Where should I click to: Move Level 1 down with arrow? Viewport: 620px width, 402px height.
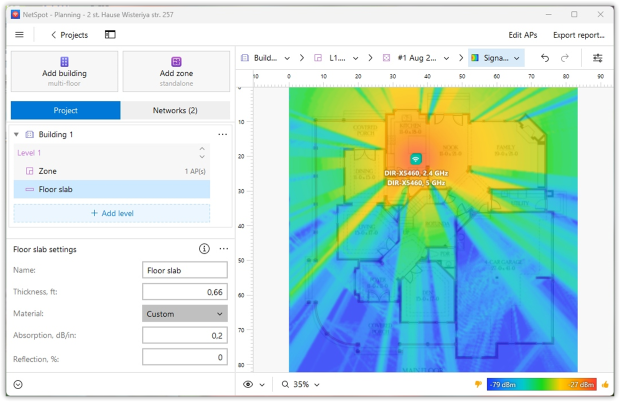pyautogui.click(x=202, y=157)
